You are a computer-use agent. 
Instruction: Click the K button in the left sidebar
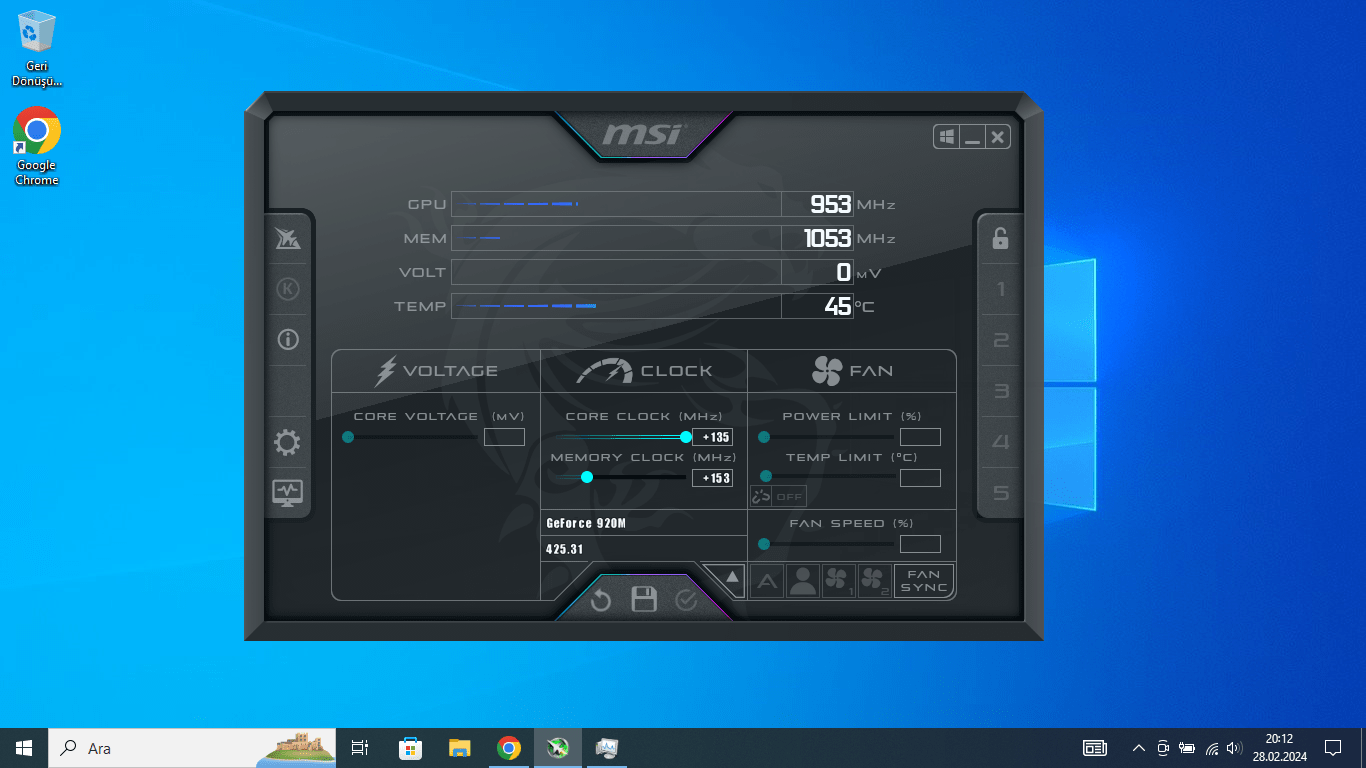(288, 289)
